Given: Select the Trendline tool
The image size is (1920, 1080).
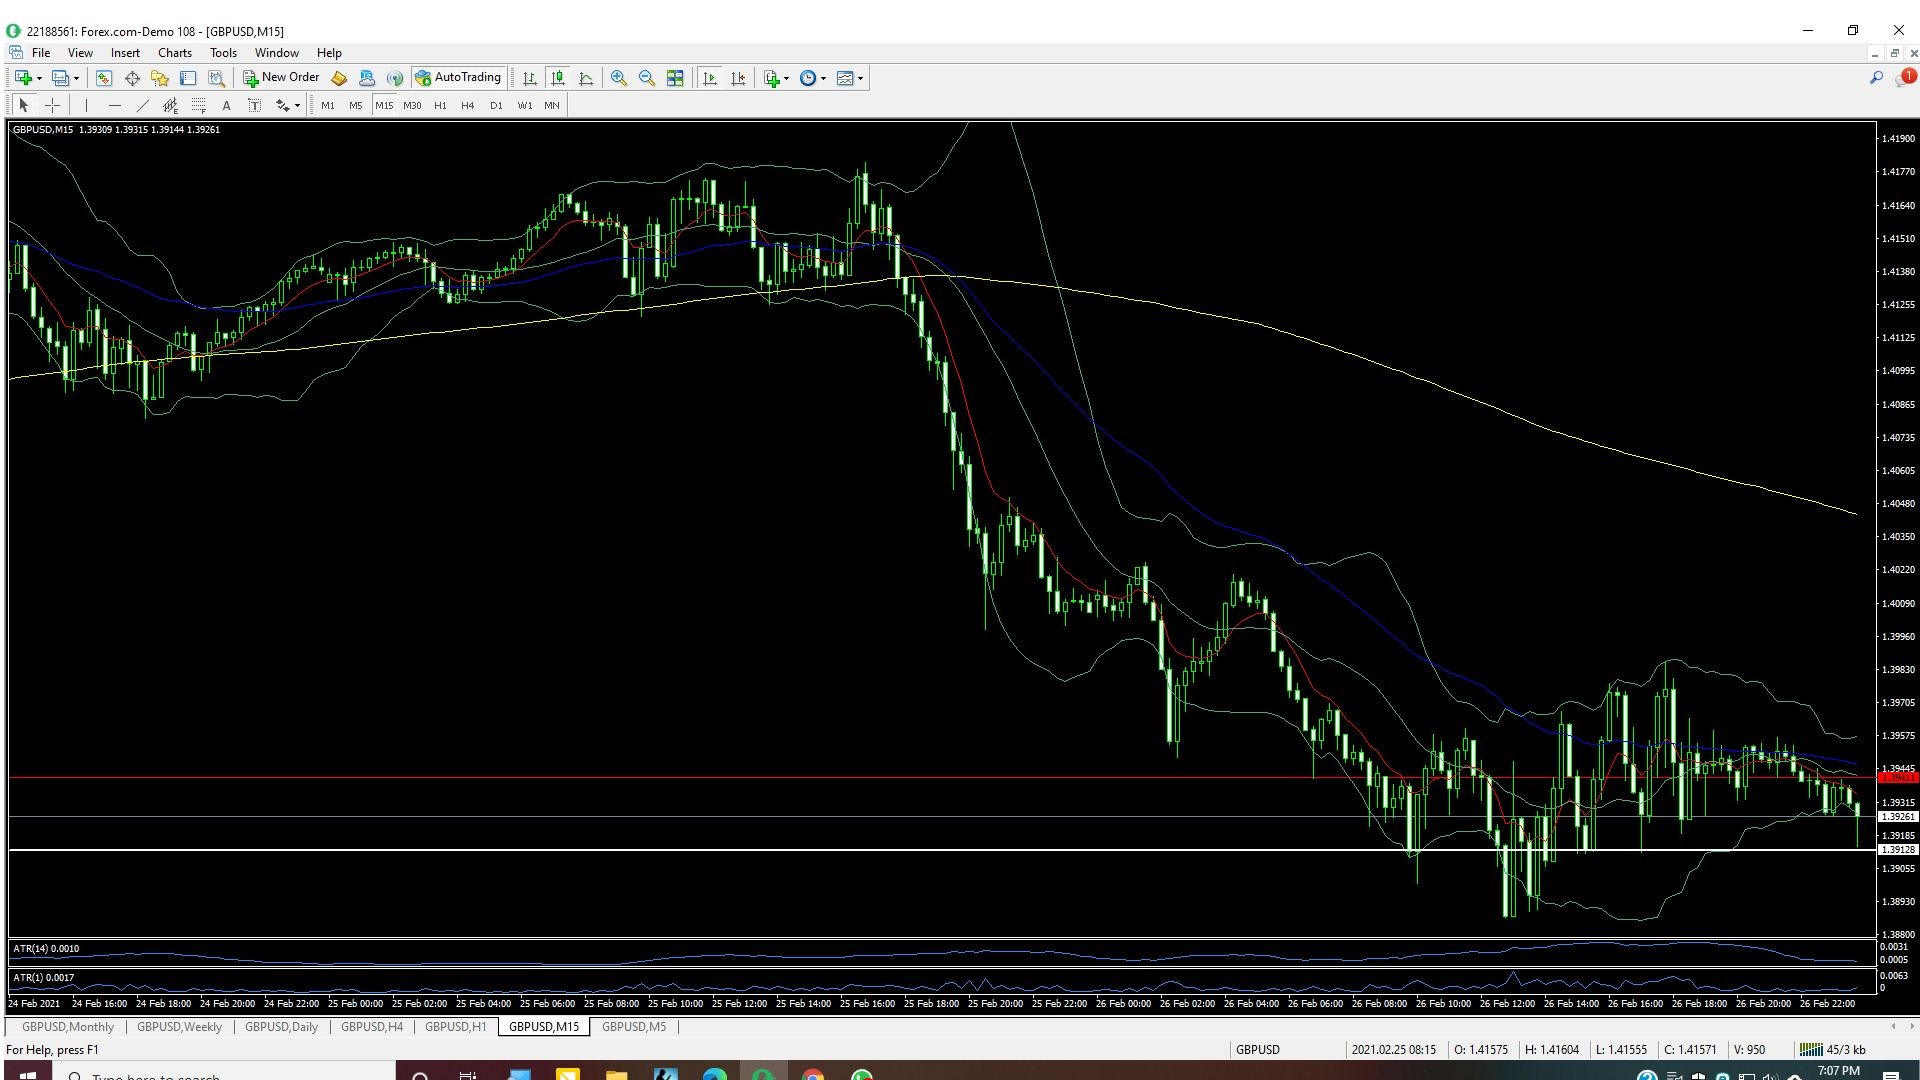Looking at the screenshot, I should coord(143,105).
